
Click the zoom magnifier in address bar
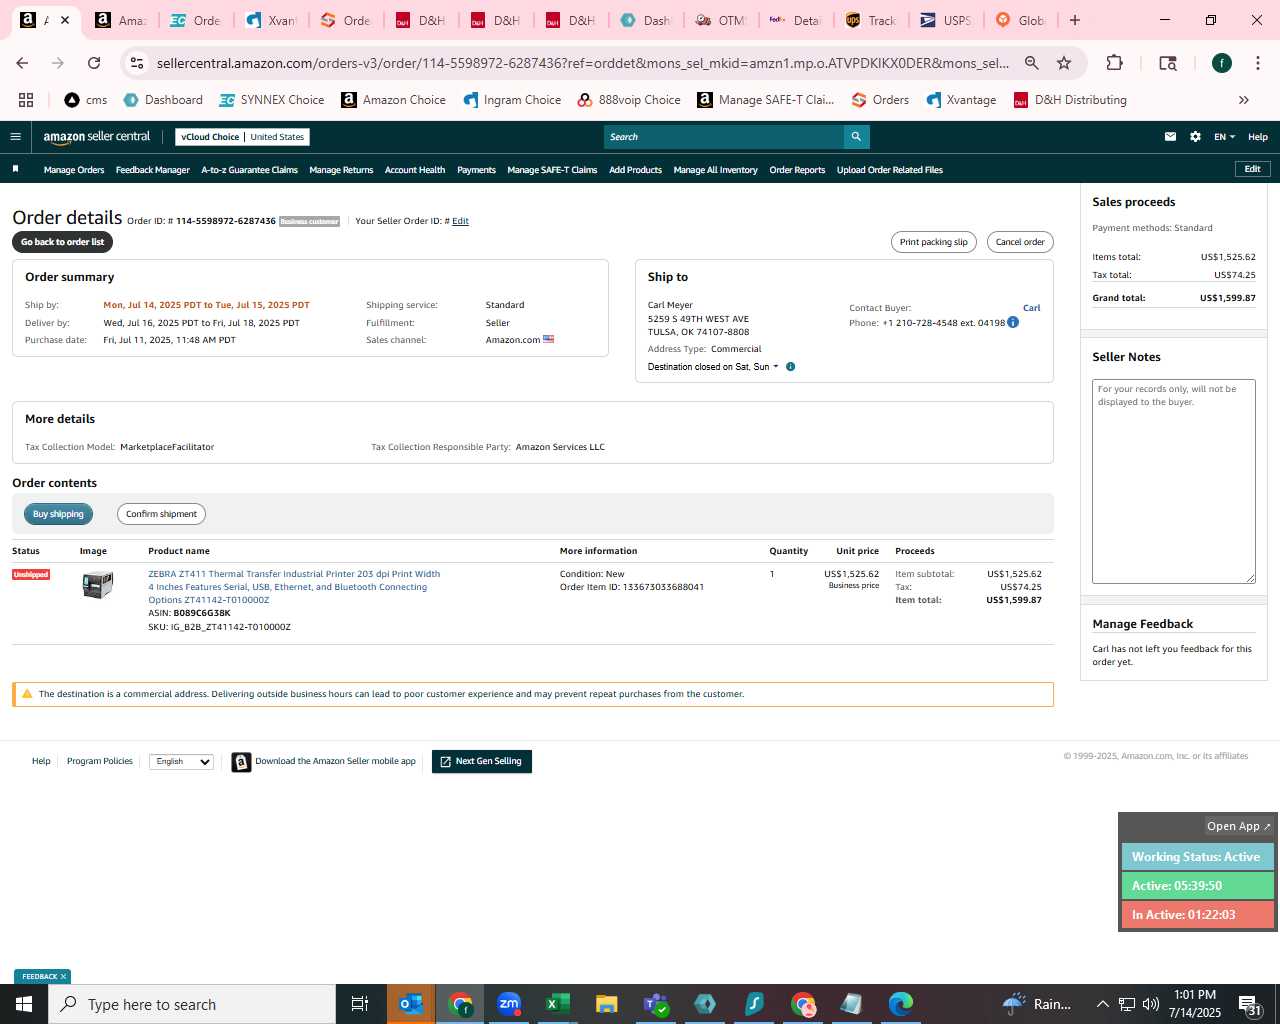(1031, 63)
